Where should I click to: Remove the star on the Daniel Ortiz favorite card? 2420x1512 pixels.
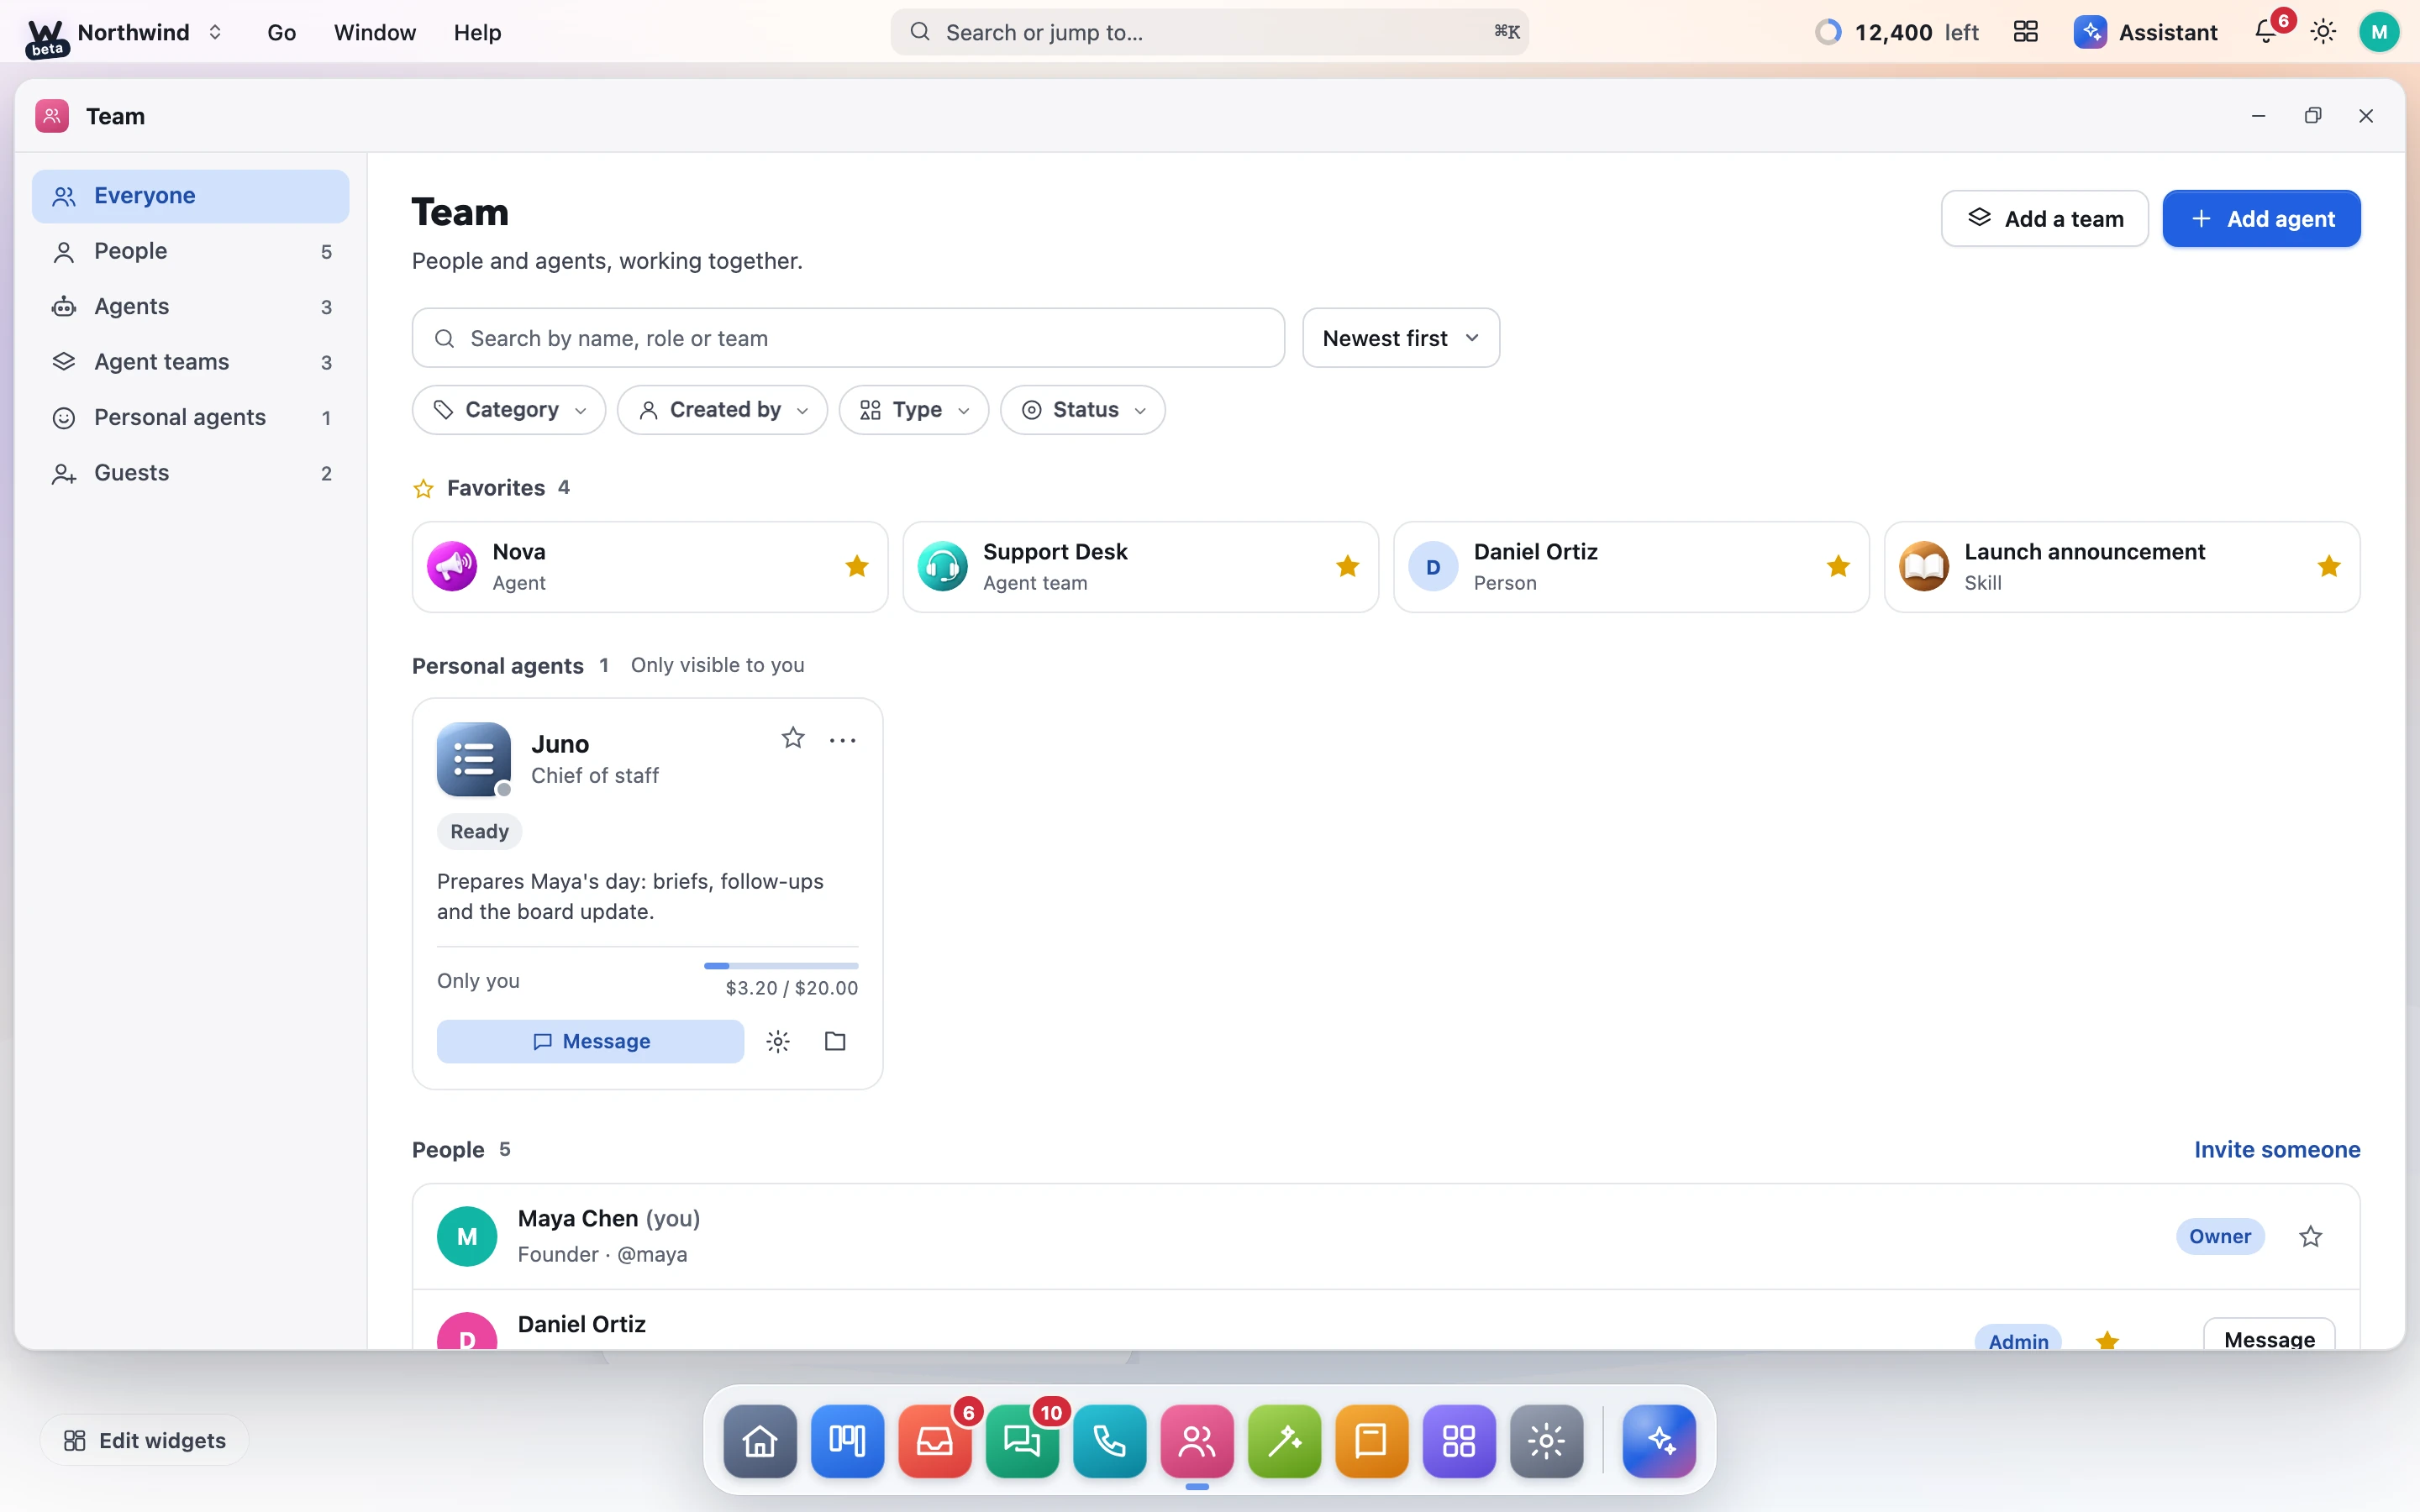coord(1838,566)
